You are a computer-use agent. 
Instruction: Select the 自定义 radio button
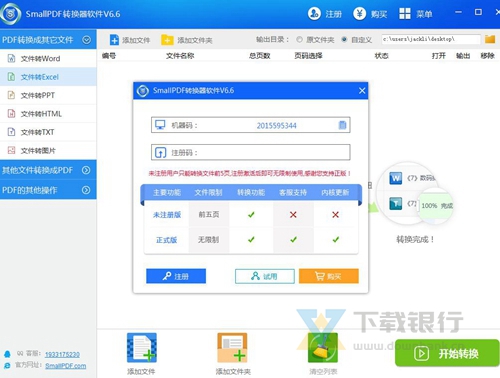[x=344, y=39]
